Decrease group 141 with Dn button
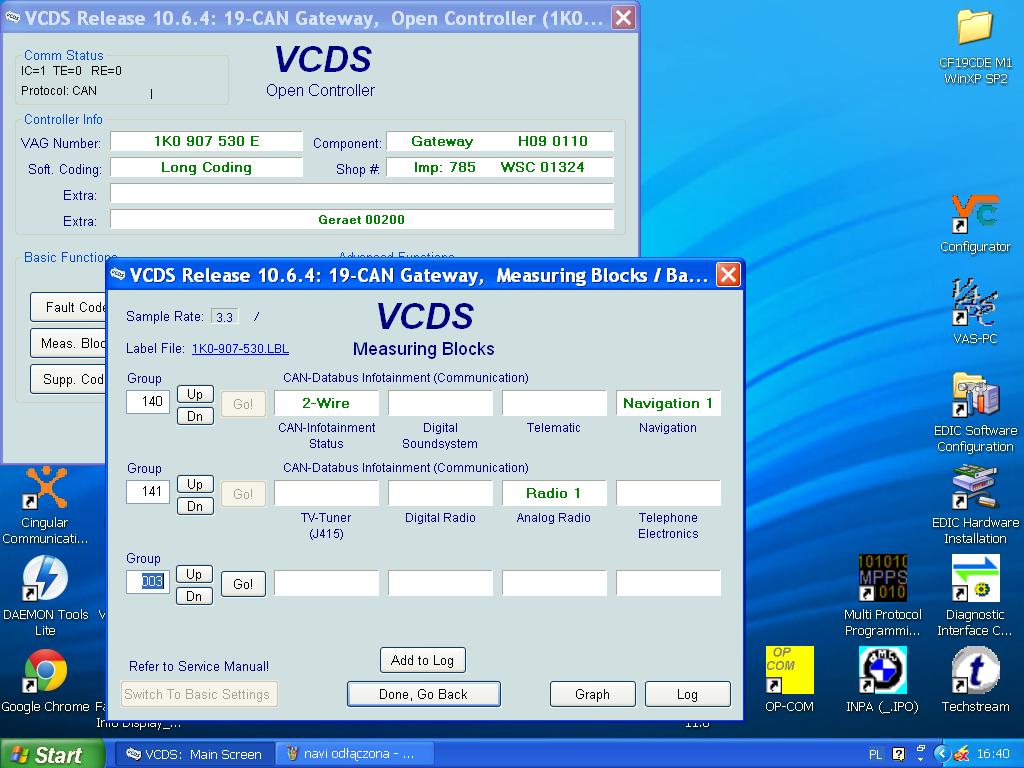Screen dimensions: 1024x768 pos(195,506)
